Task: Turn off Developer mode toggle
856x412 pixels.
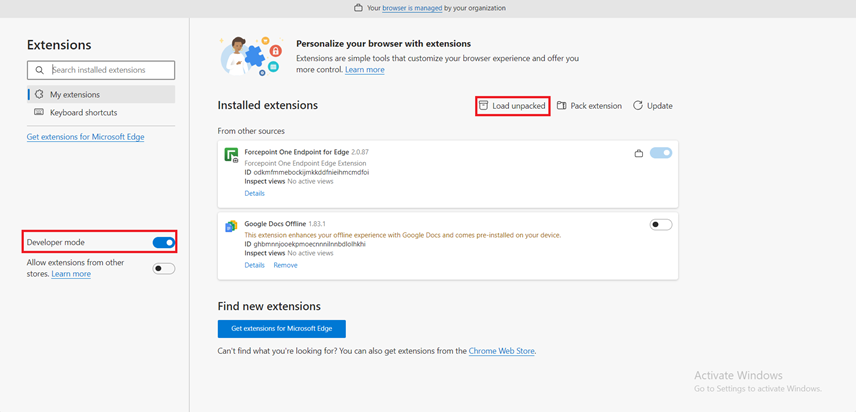Action: (164, 243)
